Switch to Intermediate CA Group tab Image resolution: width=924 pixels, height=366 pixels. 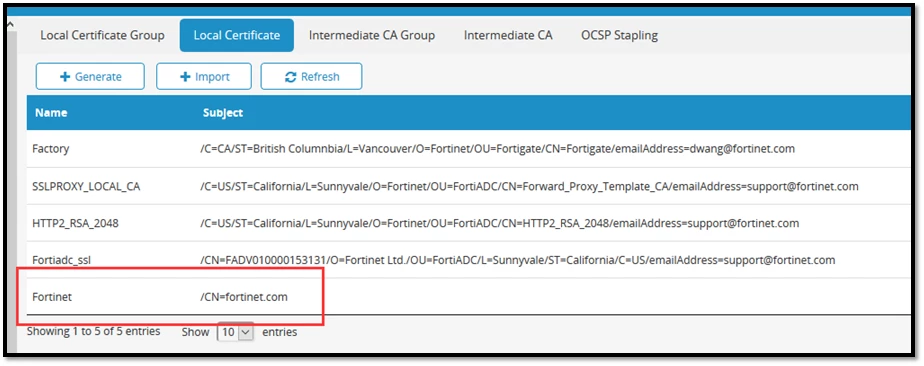click(x=371, y=35)
